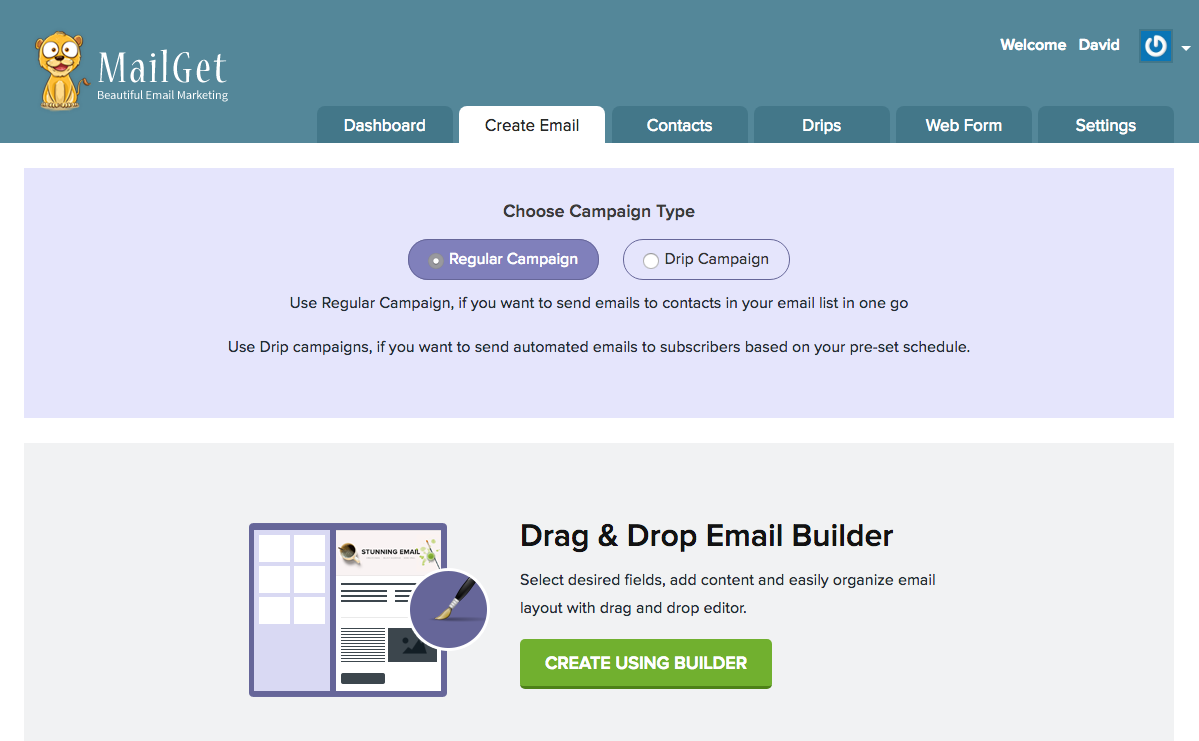This screenshot has width=1199, height=741.
Task: Select the Create Email tab
Action: pos(531,125)
